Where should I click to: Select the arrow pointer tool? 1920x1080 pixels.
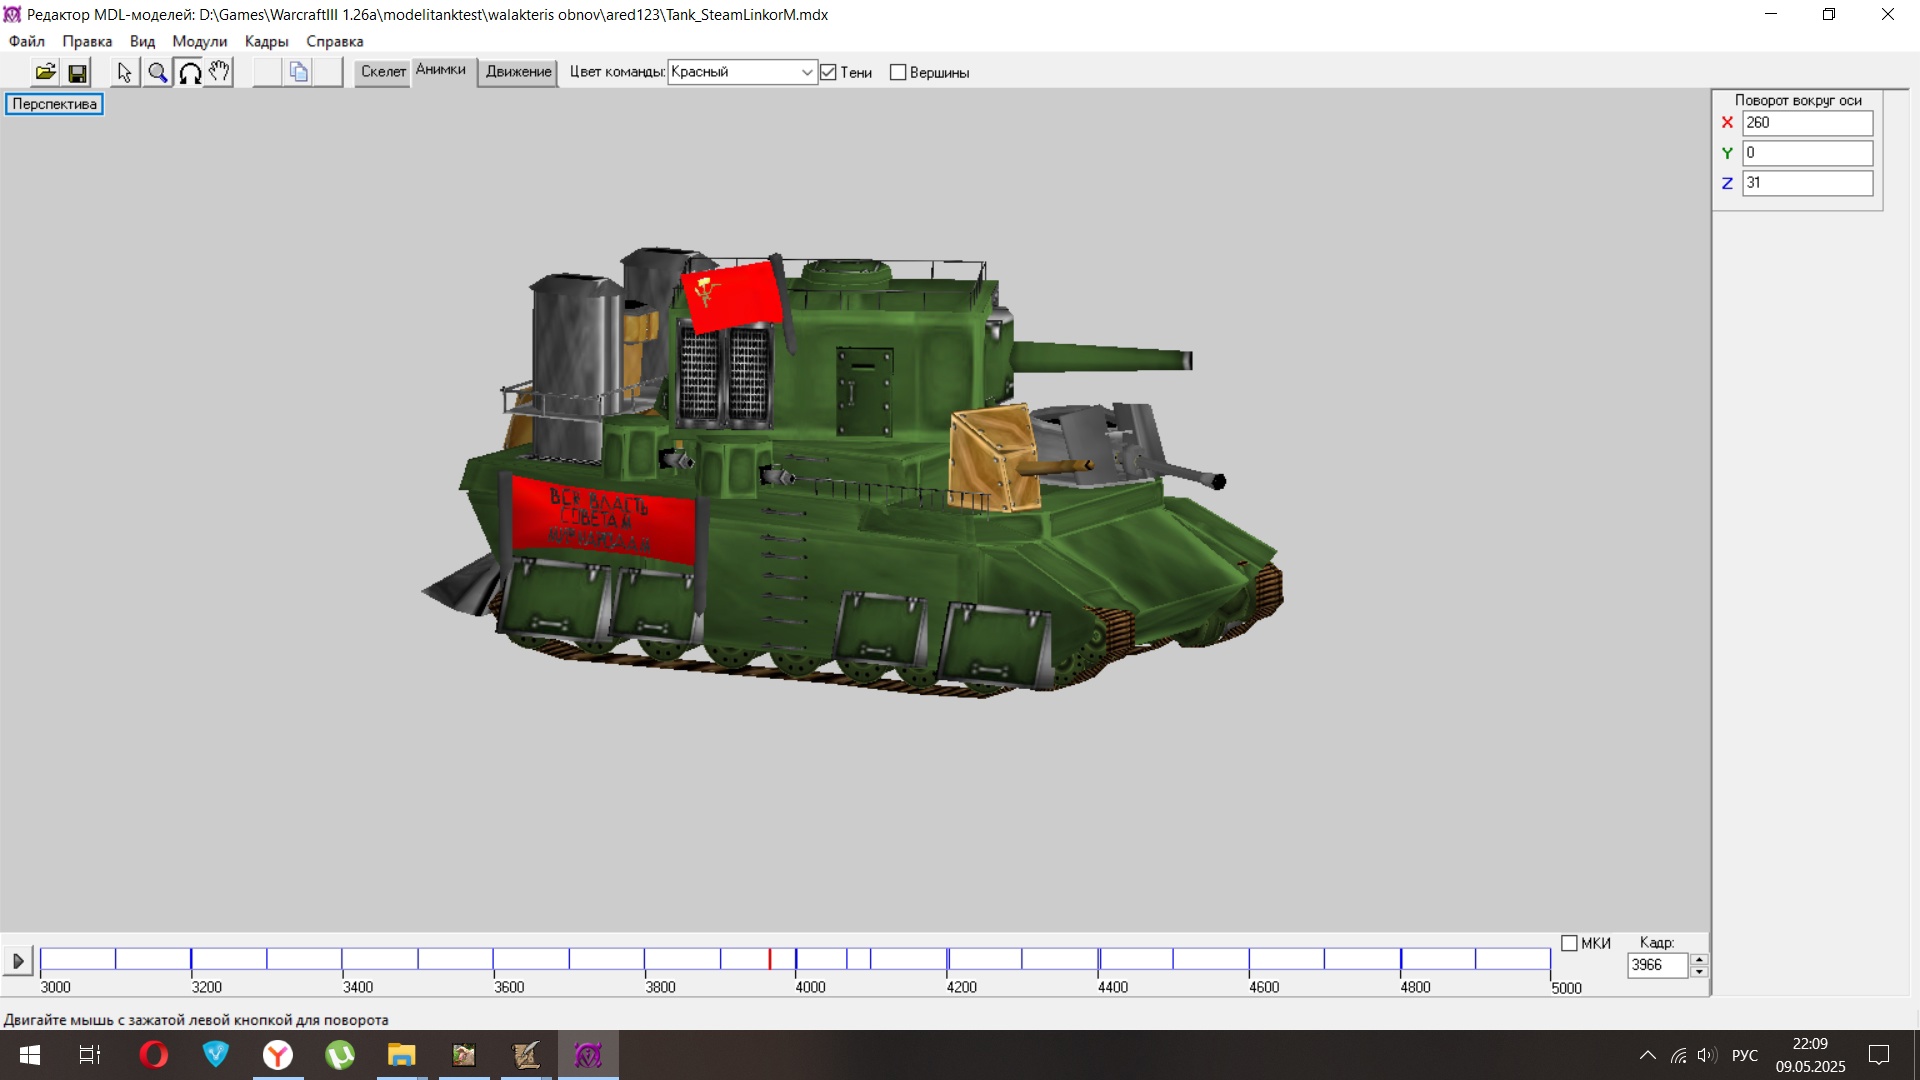(124, 72)
